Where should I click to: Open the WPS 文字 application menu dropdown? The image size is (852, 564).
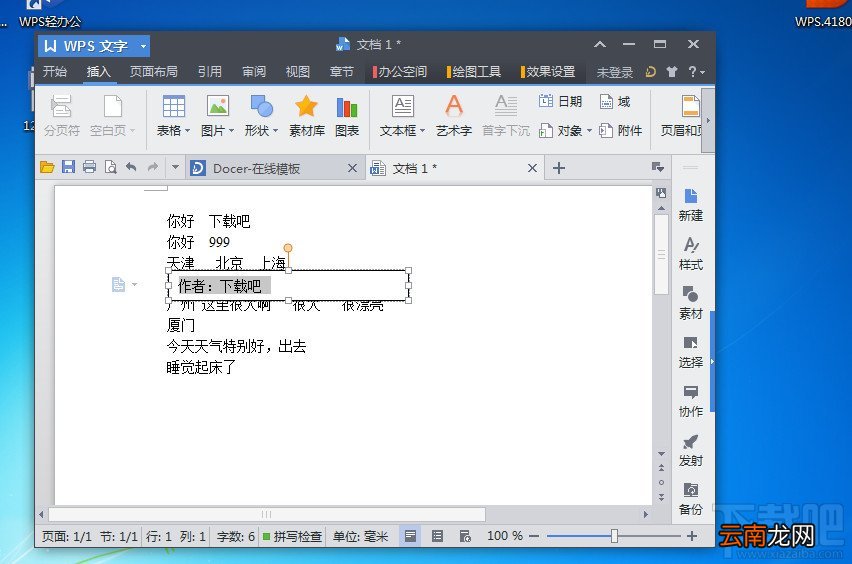(144, 46)
